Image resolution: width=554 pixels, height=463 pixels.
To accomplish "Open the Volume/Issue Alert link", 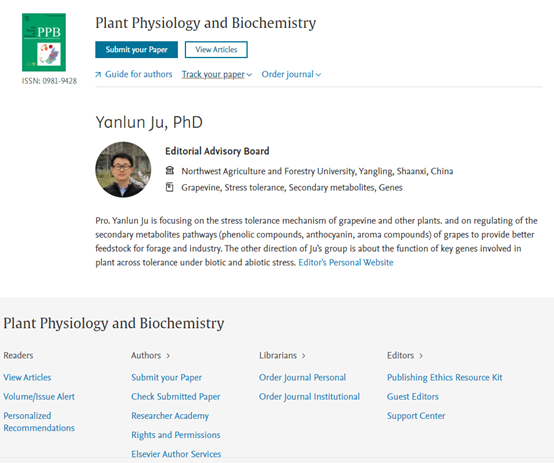I will (x=39, y=397).
